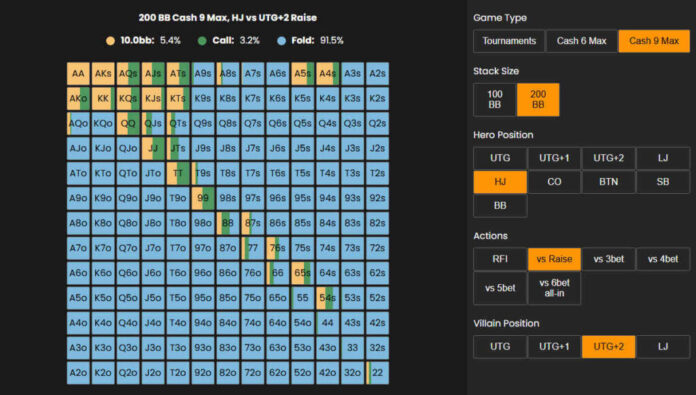Select BB hero position
Viewport: 696px width, 395px height.
[500, 206]
